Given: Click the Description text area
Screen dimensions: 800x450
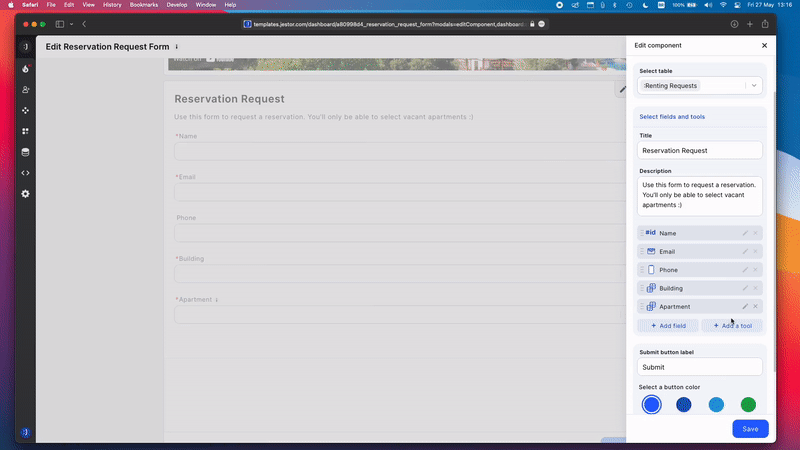Looking at the screenshot, I should click(699, 196).
